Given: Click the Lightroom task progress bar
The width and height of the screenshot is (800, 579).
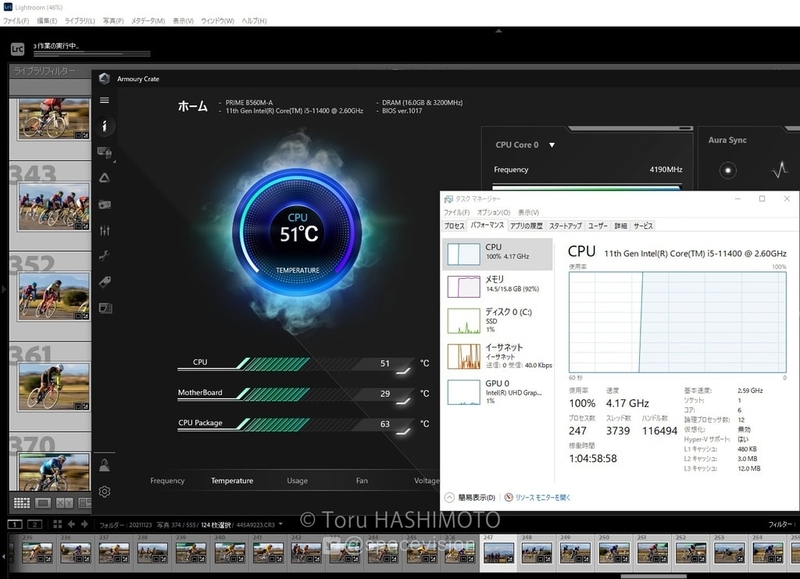Looking at the screenshot, I should [92, 54].
